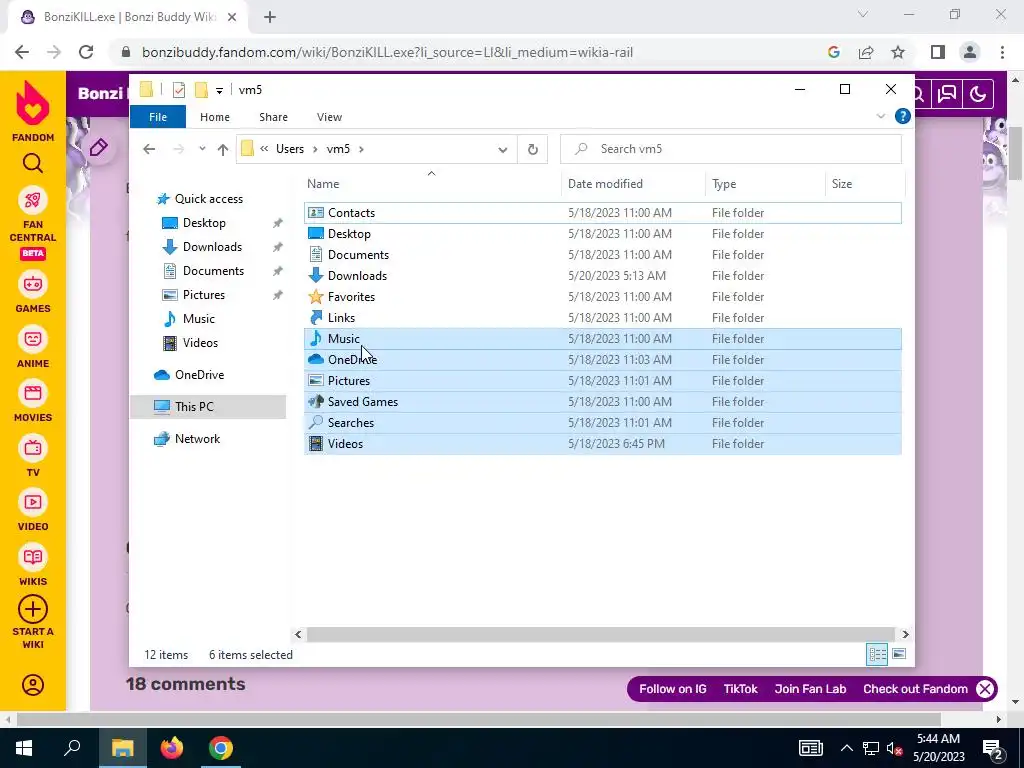Open the Home ribbon tab

pos(215,117)
